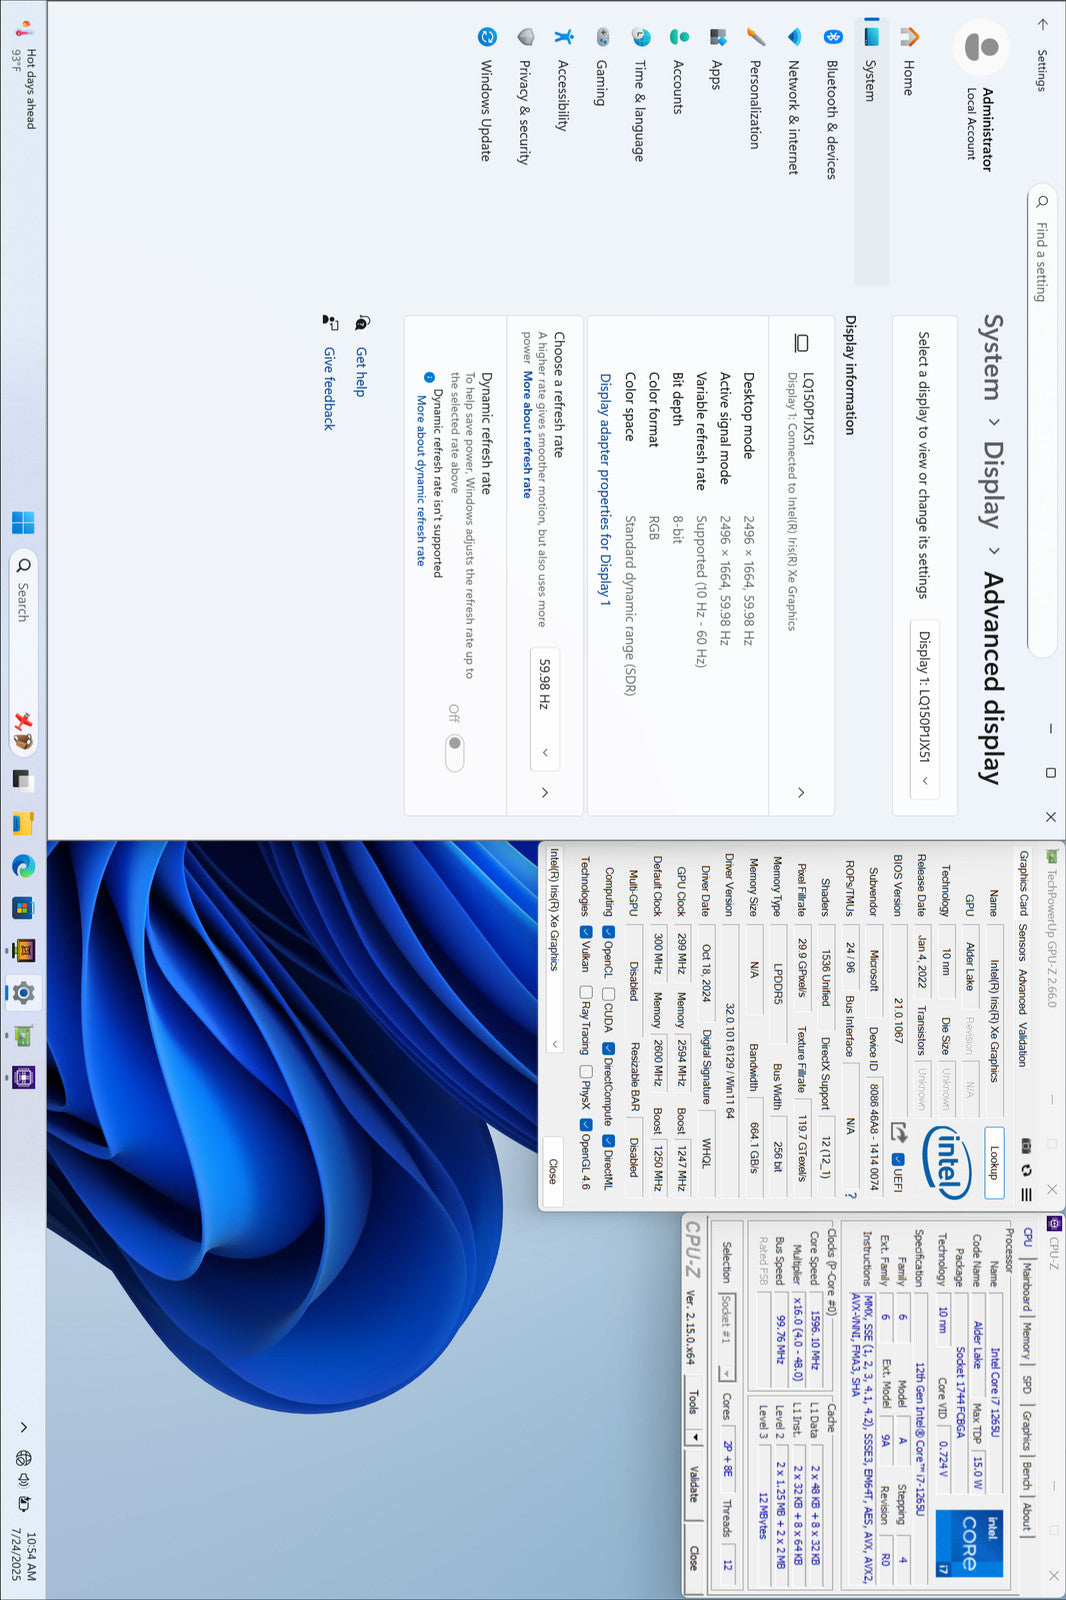Open Gaming settings
Viewport: 1066px width, 1600px height.
pos(602,65)
